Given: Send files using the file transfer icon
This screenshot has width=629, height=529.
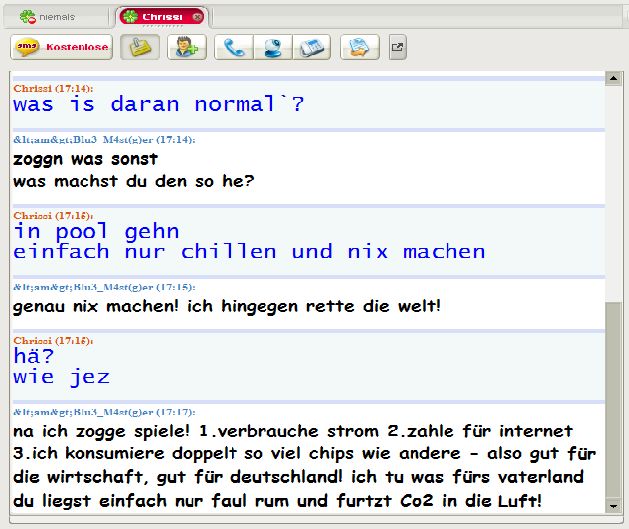Looking at the screenshot, I should (359, 47).
